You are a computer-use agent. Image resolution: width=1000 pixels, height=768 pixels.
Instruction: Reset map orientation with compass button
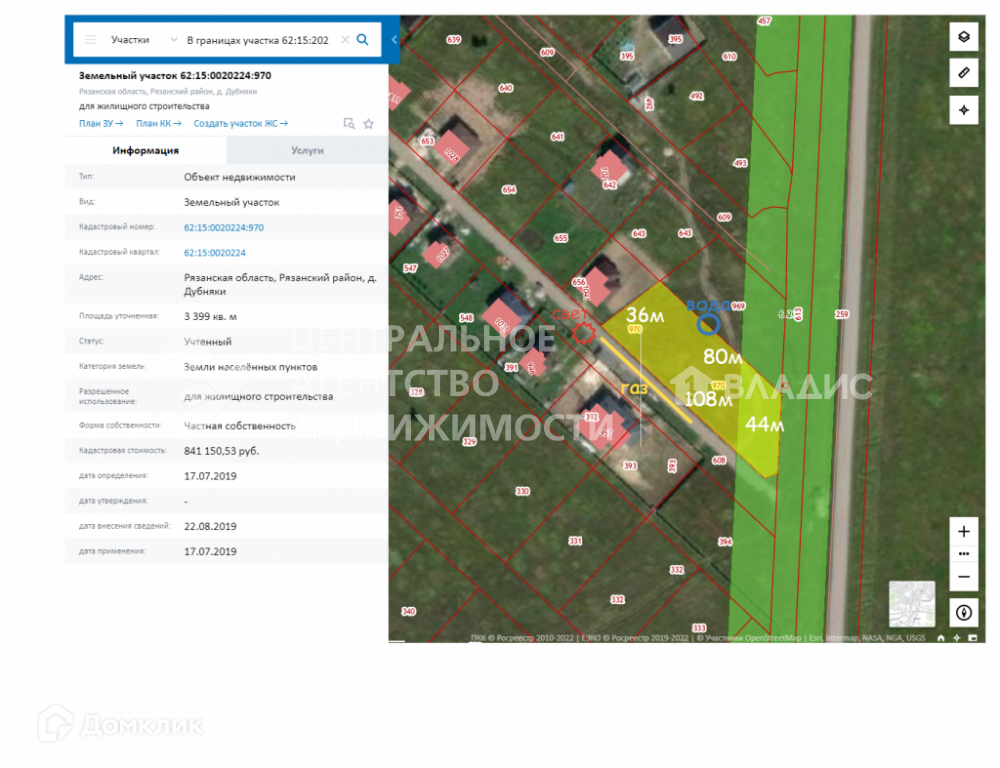[964, 613]
